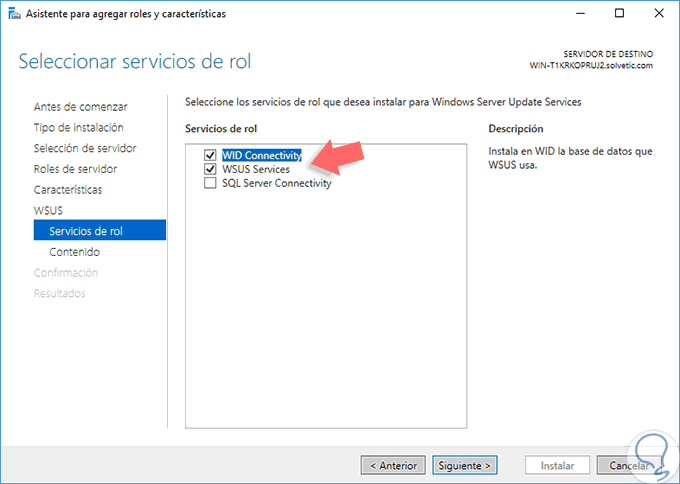Screen dimensions: 680x484
Task: Click the Anterior button
Action: [x=394, y=465]
